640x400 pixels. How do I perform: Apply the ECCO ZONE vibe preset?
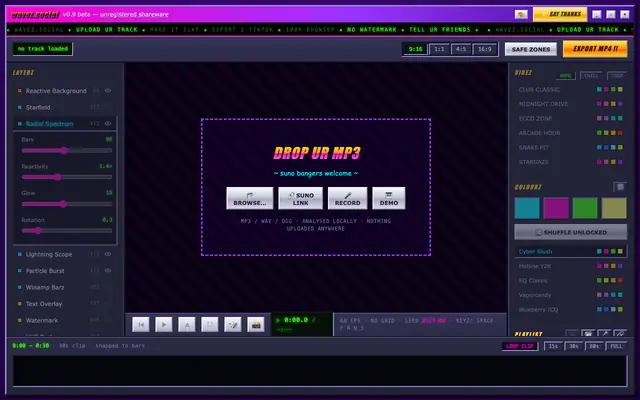pyautogui.click(x=571, y=118)
